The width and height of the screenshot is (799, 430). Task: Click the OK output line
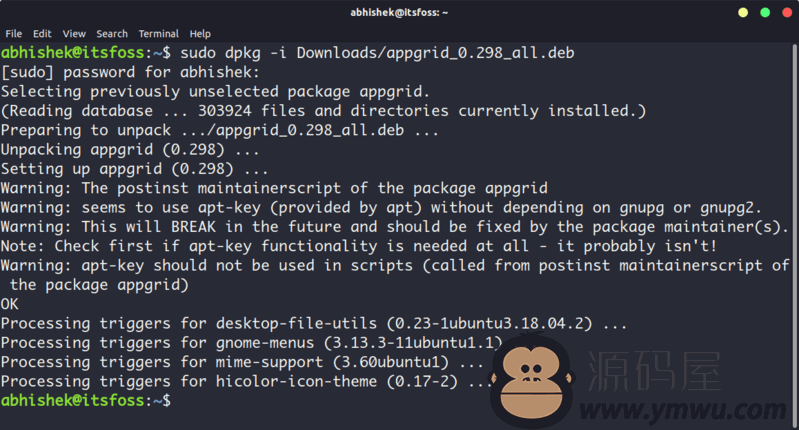[10, 304]
